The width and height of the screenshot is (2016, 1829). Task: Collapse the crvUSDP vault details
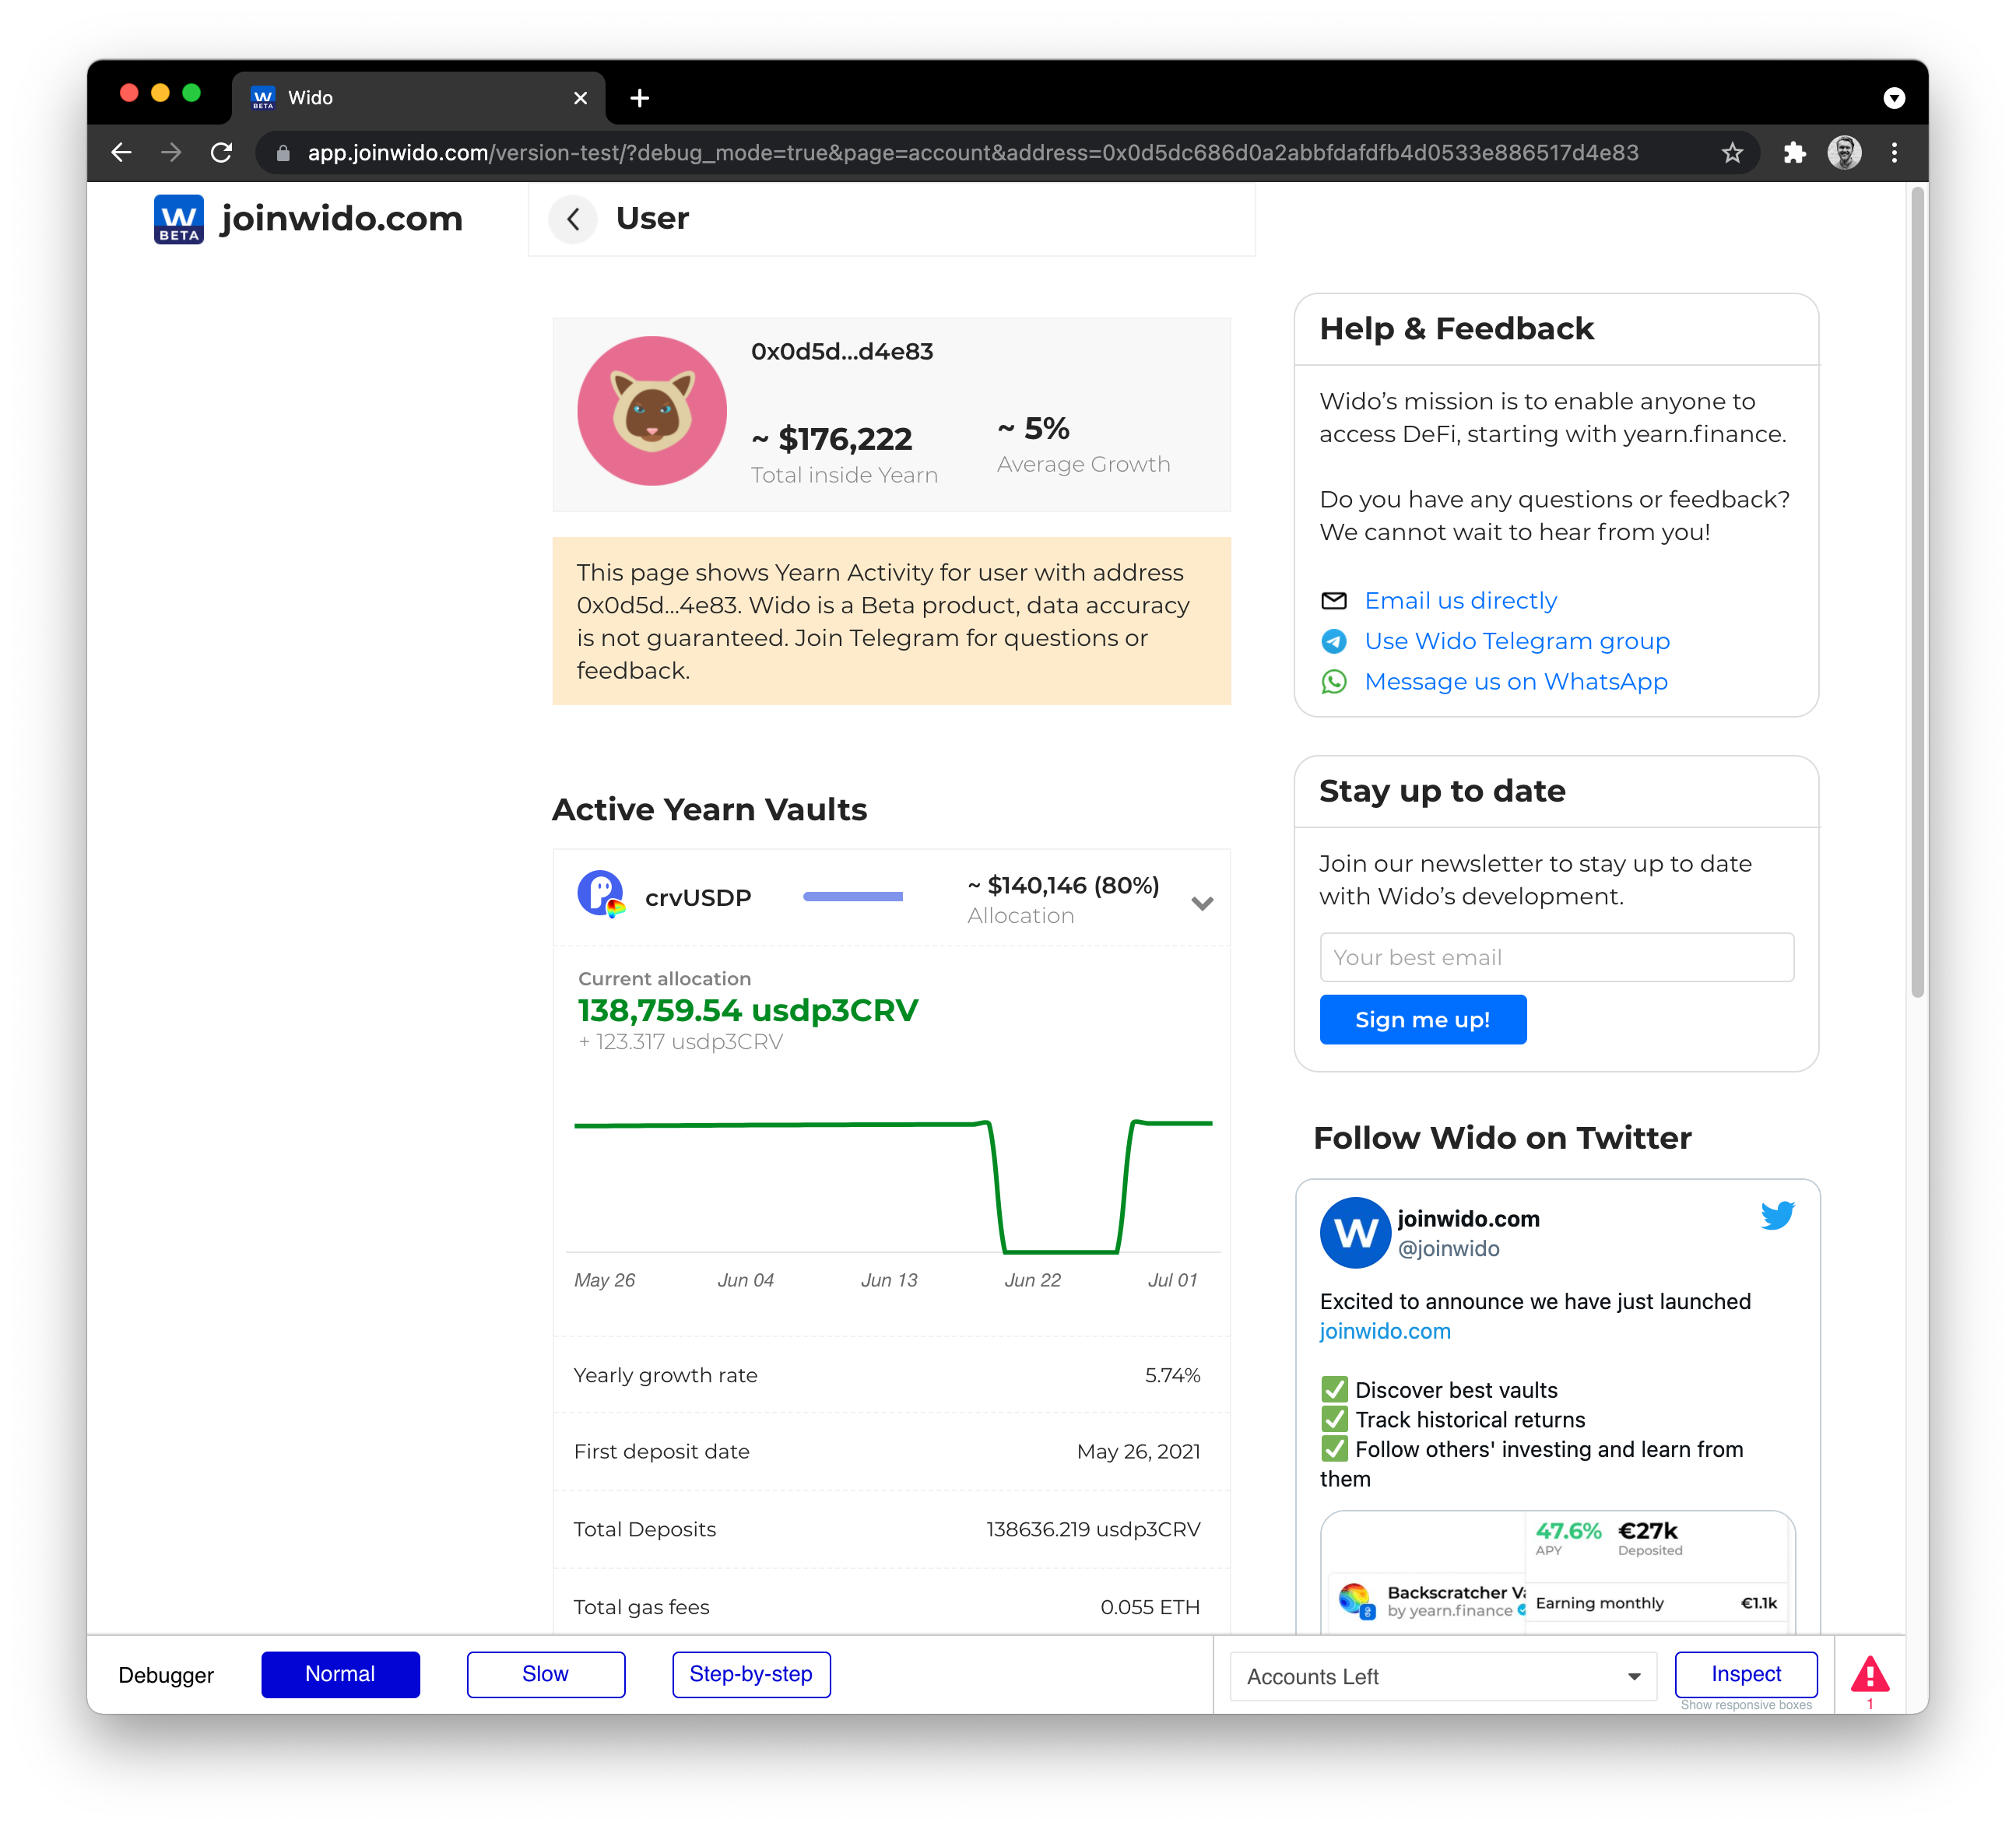(x=1202, y=902)
